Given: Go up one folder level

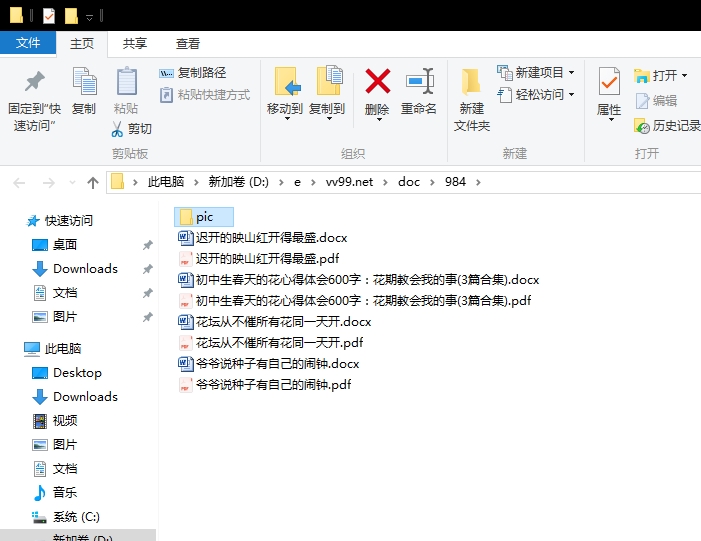Looking at the screenshot, I should point(93,182).
